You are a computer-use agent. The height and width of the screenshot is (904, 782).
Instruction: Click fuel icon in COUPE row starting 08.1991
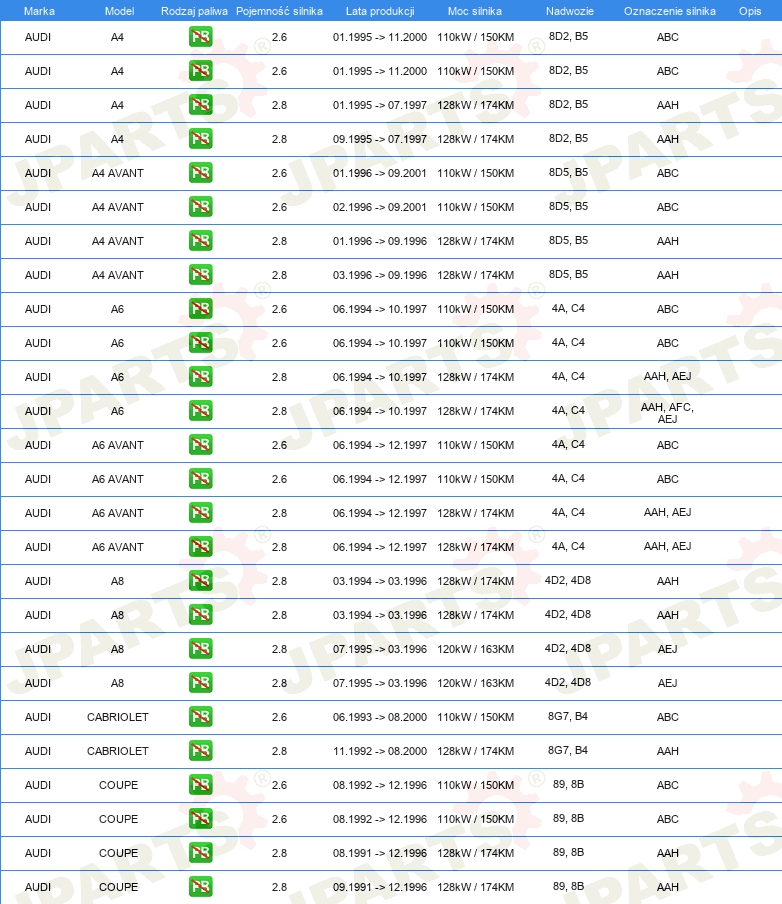[201, 853]
